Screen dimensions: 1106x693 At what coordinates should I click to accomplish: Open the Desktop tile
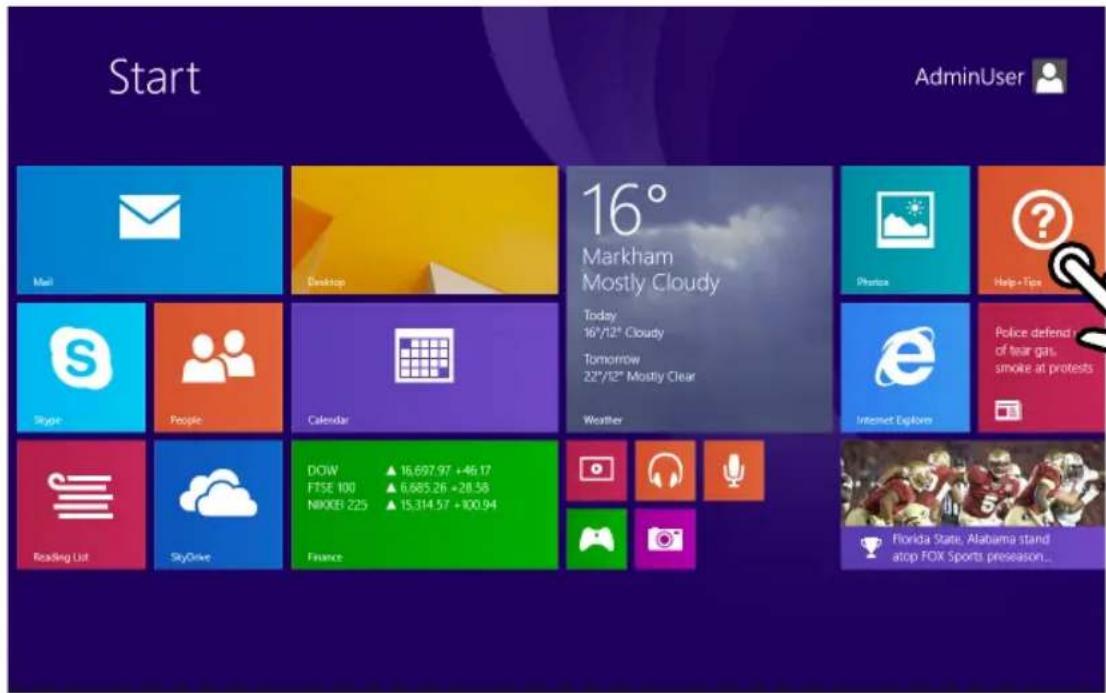[x=425, y=230]
